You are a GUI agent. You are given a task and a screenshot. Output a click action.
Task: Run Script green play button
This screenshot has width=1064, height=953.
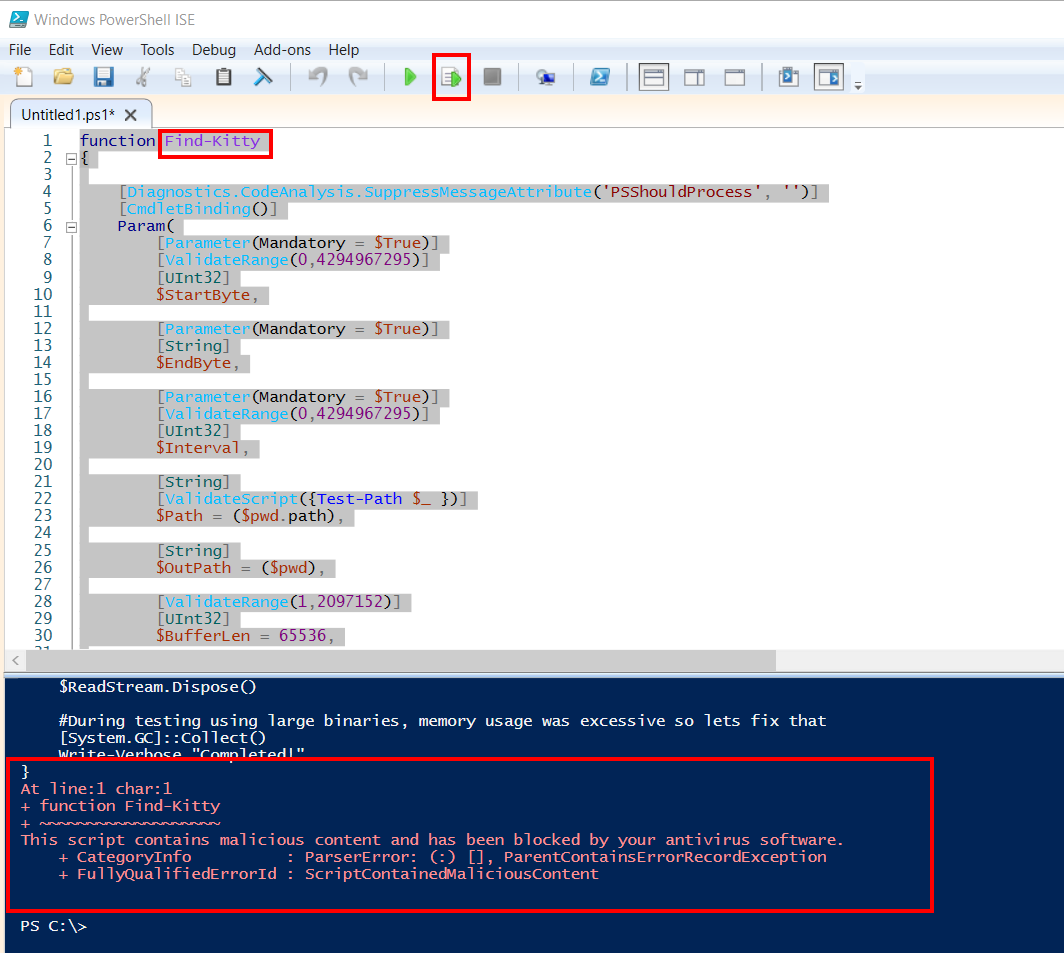[x=410, y=77]
